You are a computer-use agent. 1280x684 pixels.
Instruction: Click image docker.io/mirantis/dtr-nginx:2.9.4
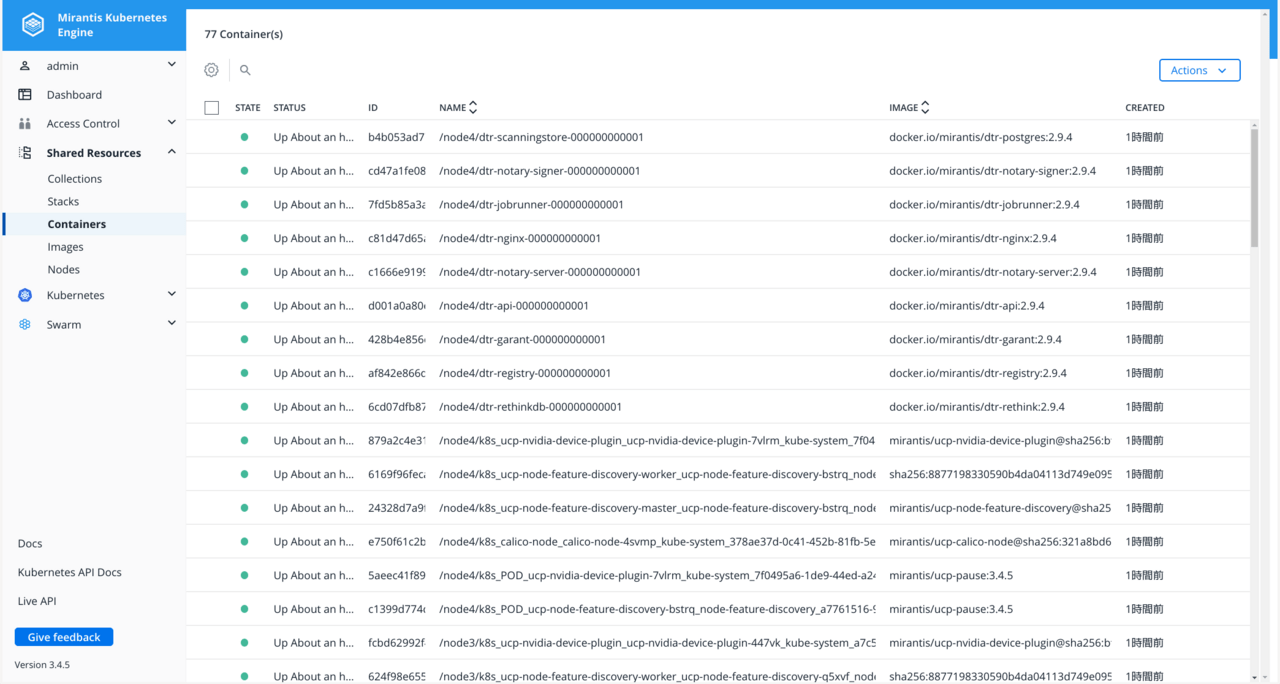point(973,238)
